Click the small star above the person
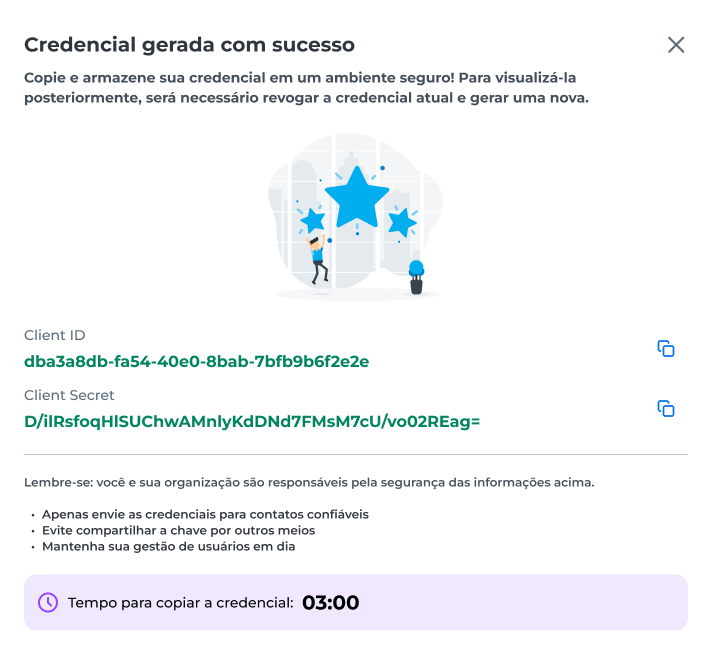 point(313,220)
